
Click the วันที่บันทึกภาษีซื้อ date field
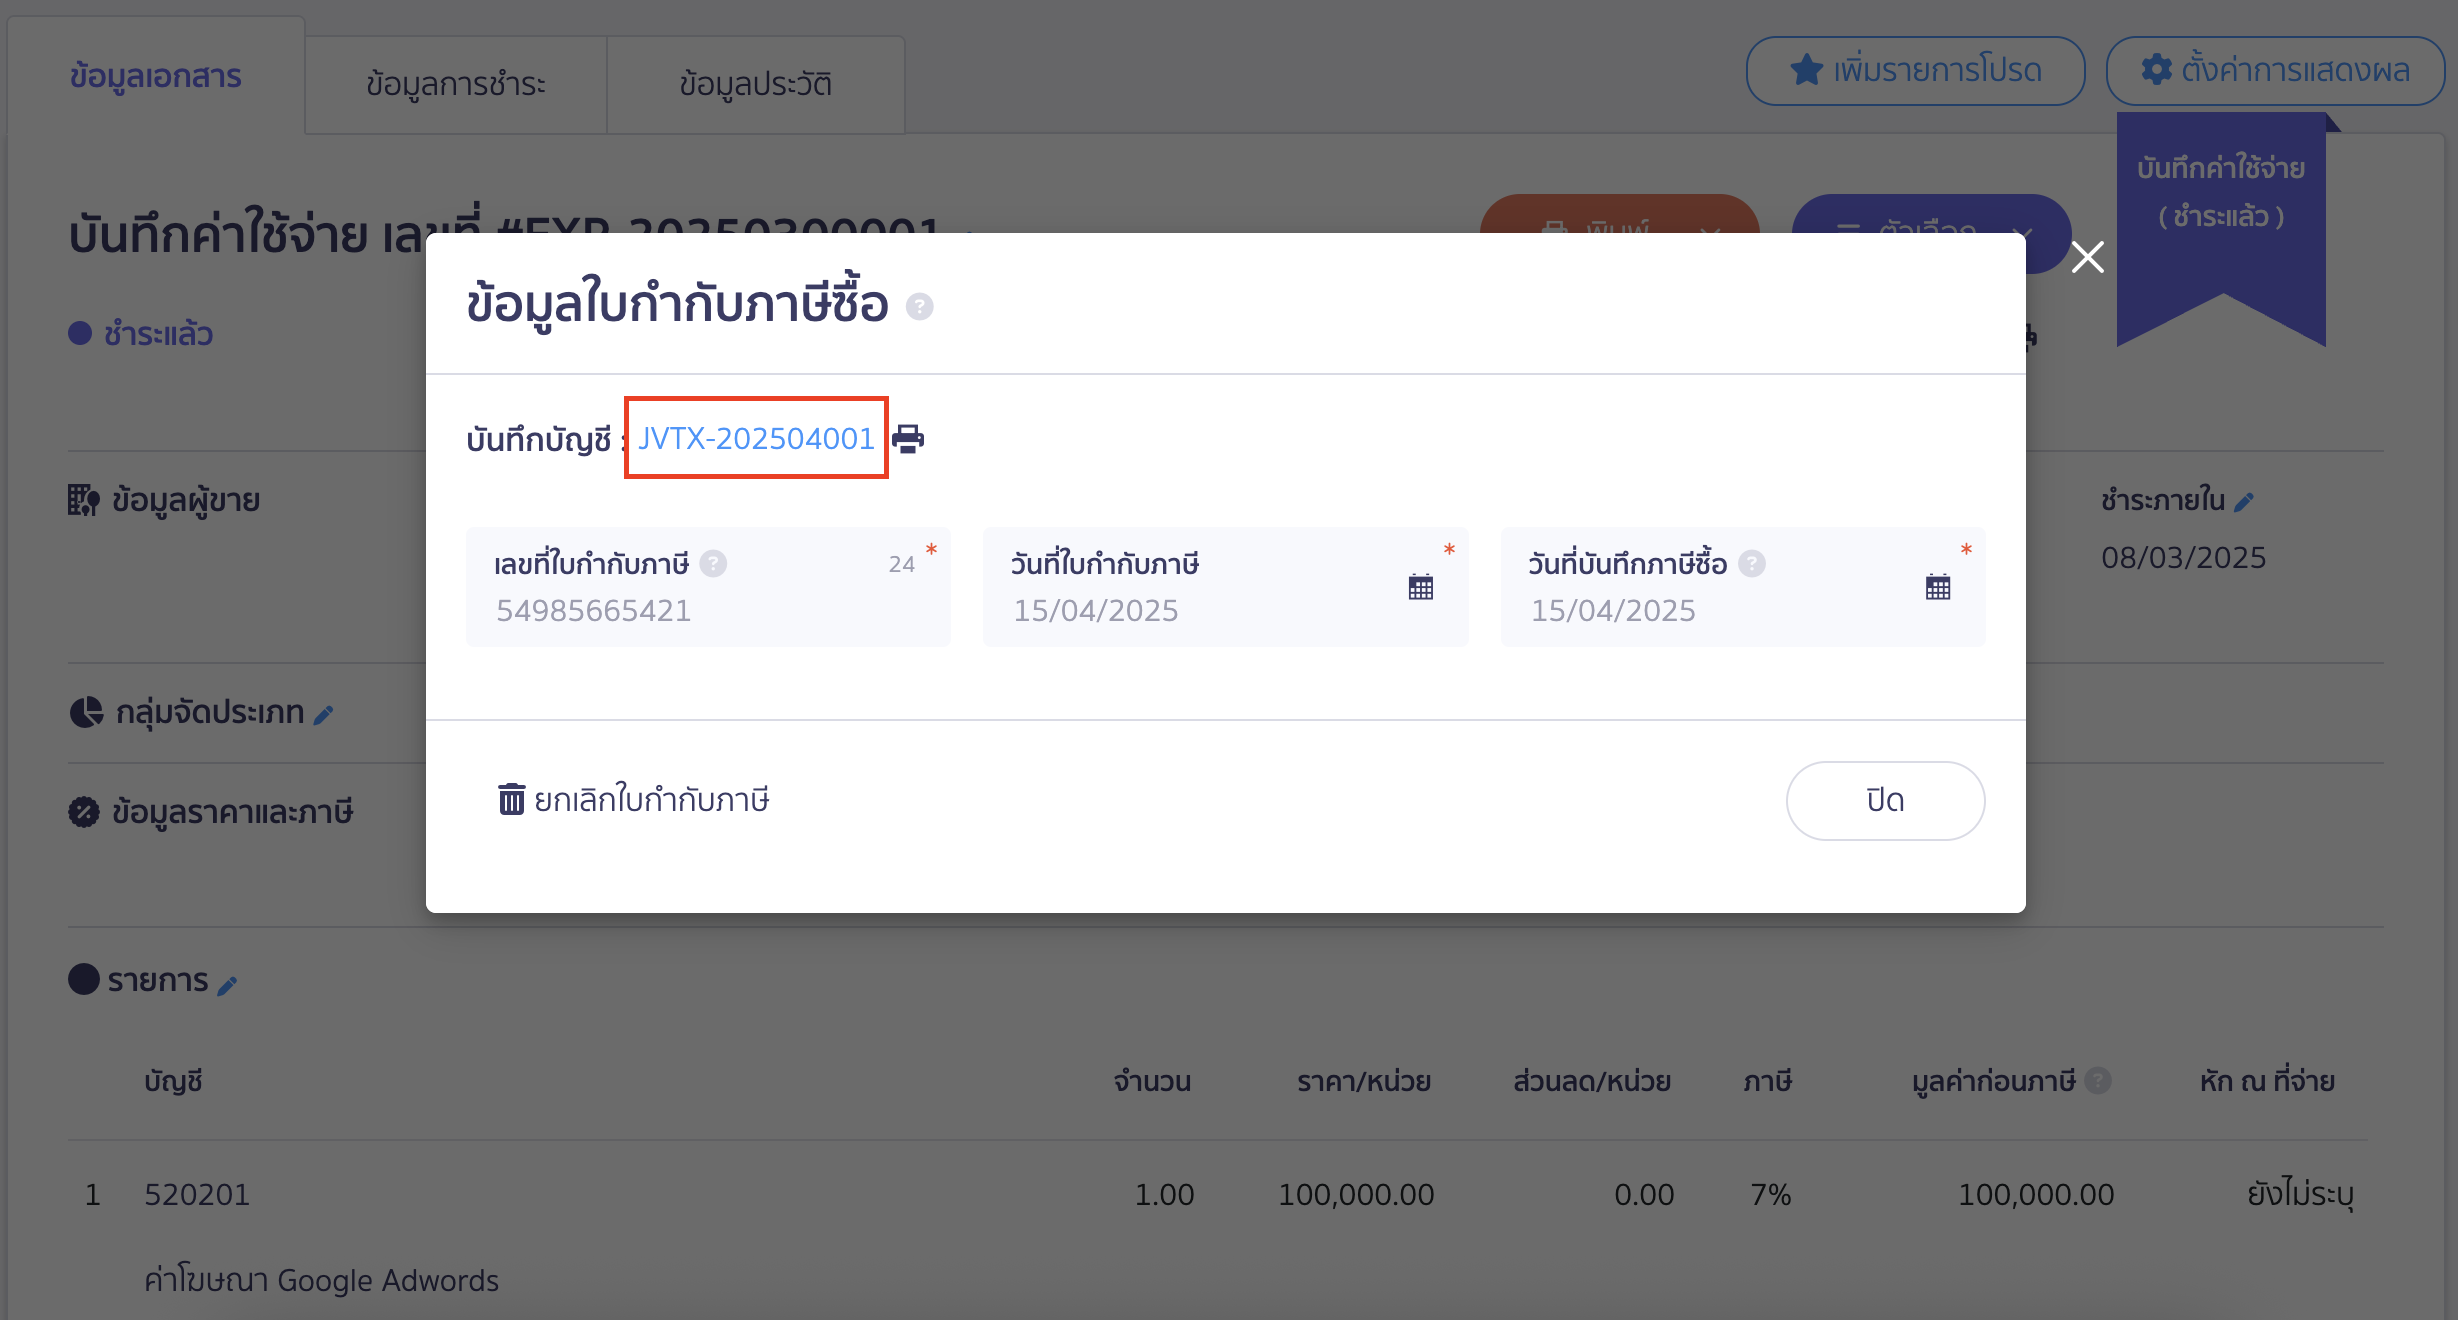[1743, 587]
